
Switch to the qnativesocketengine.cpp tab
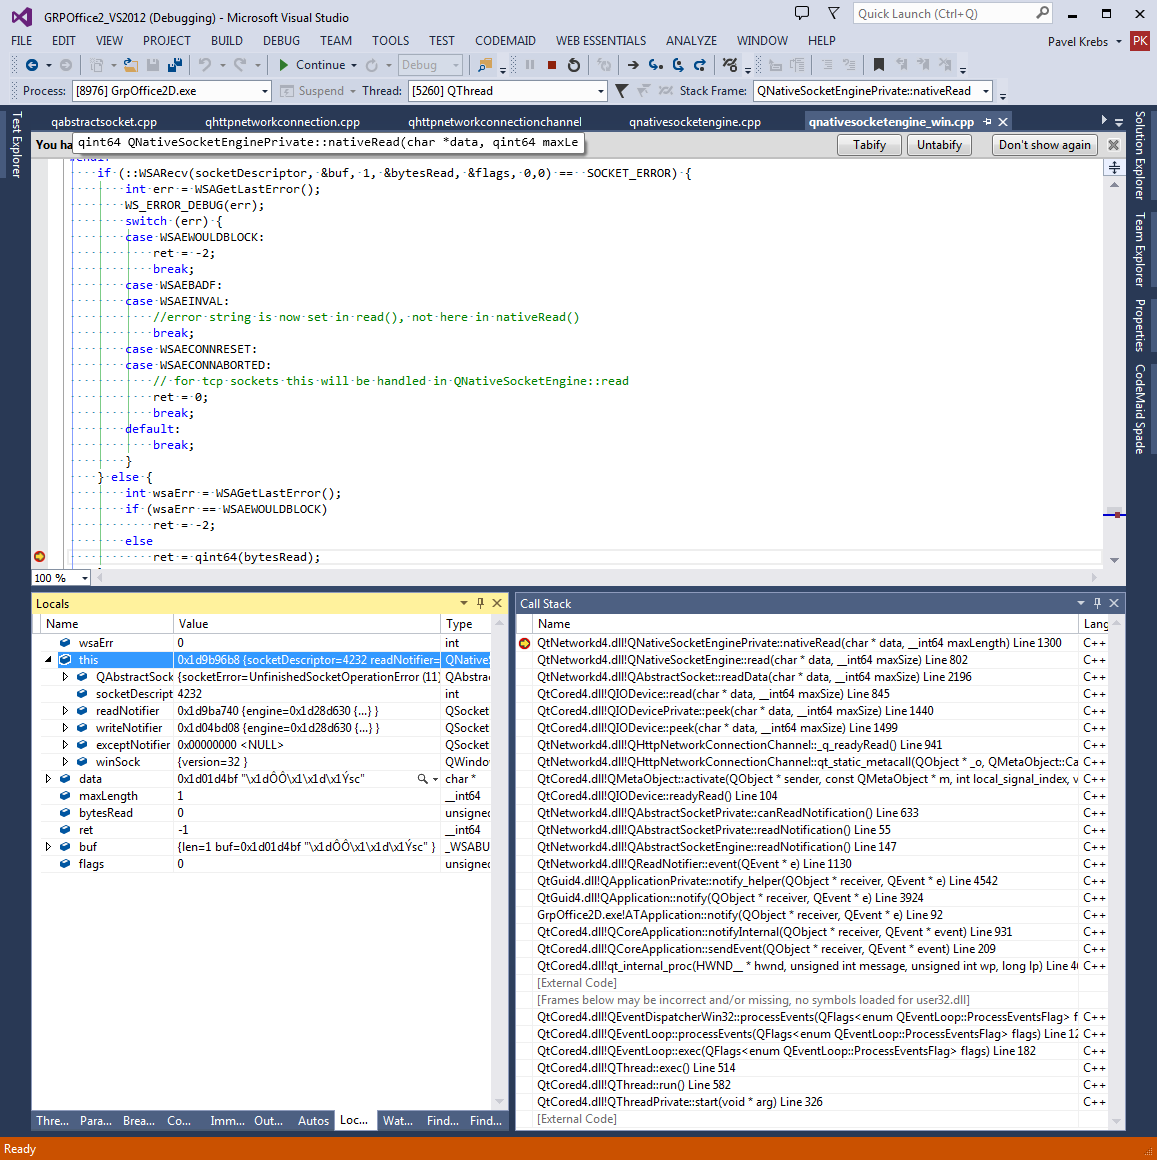click(x=694, y=122)
